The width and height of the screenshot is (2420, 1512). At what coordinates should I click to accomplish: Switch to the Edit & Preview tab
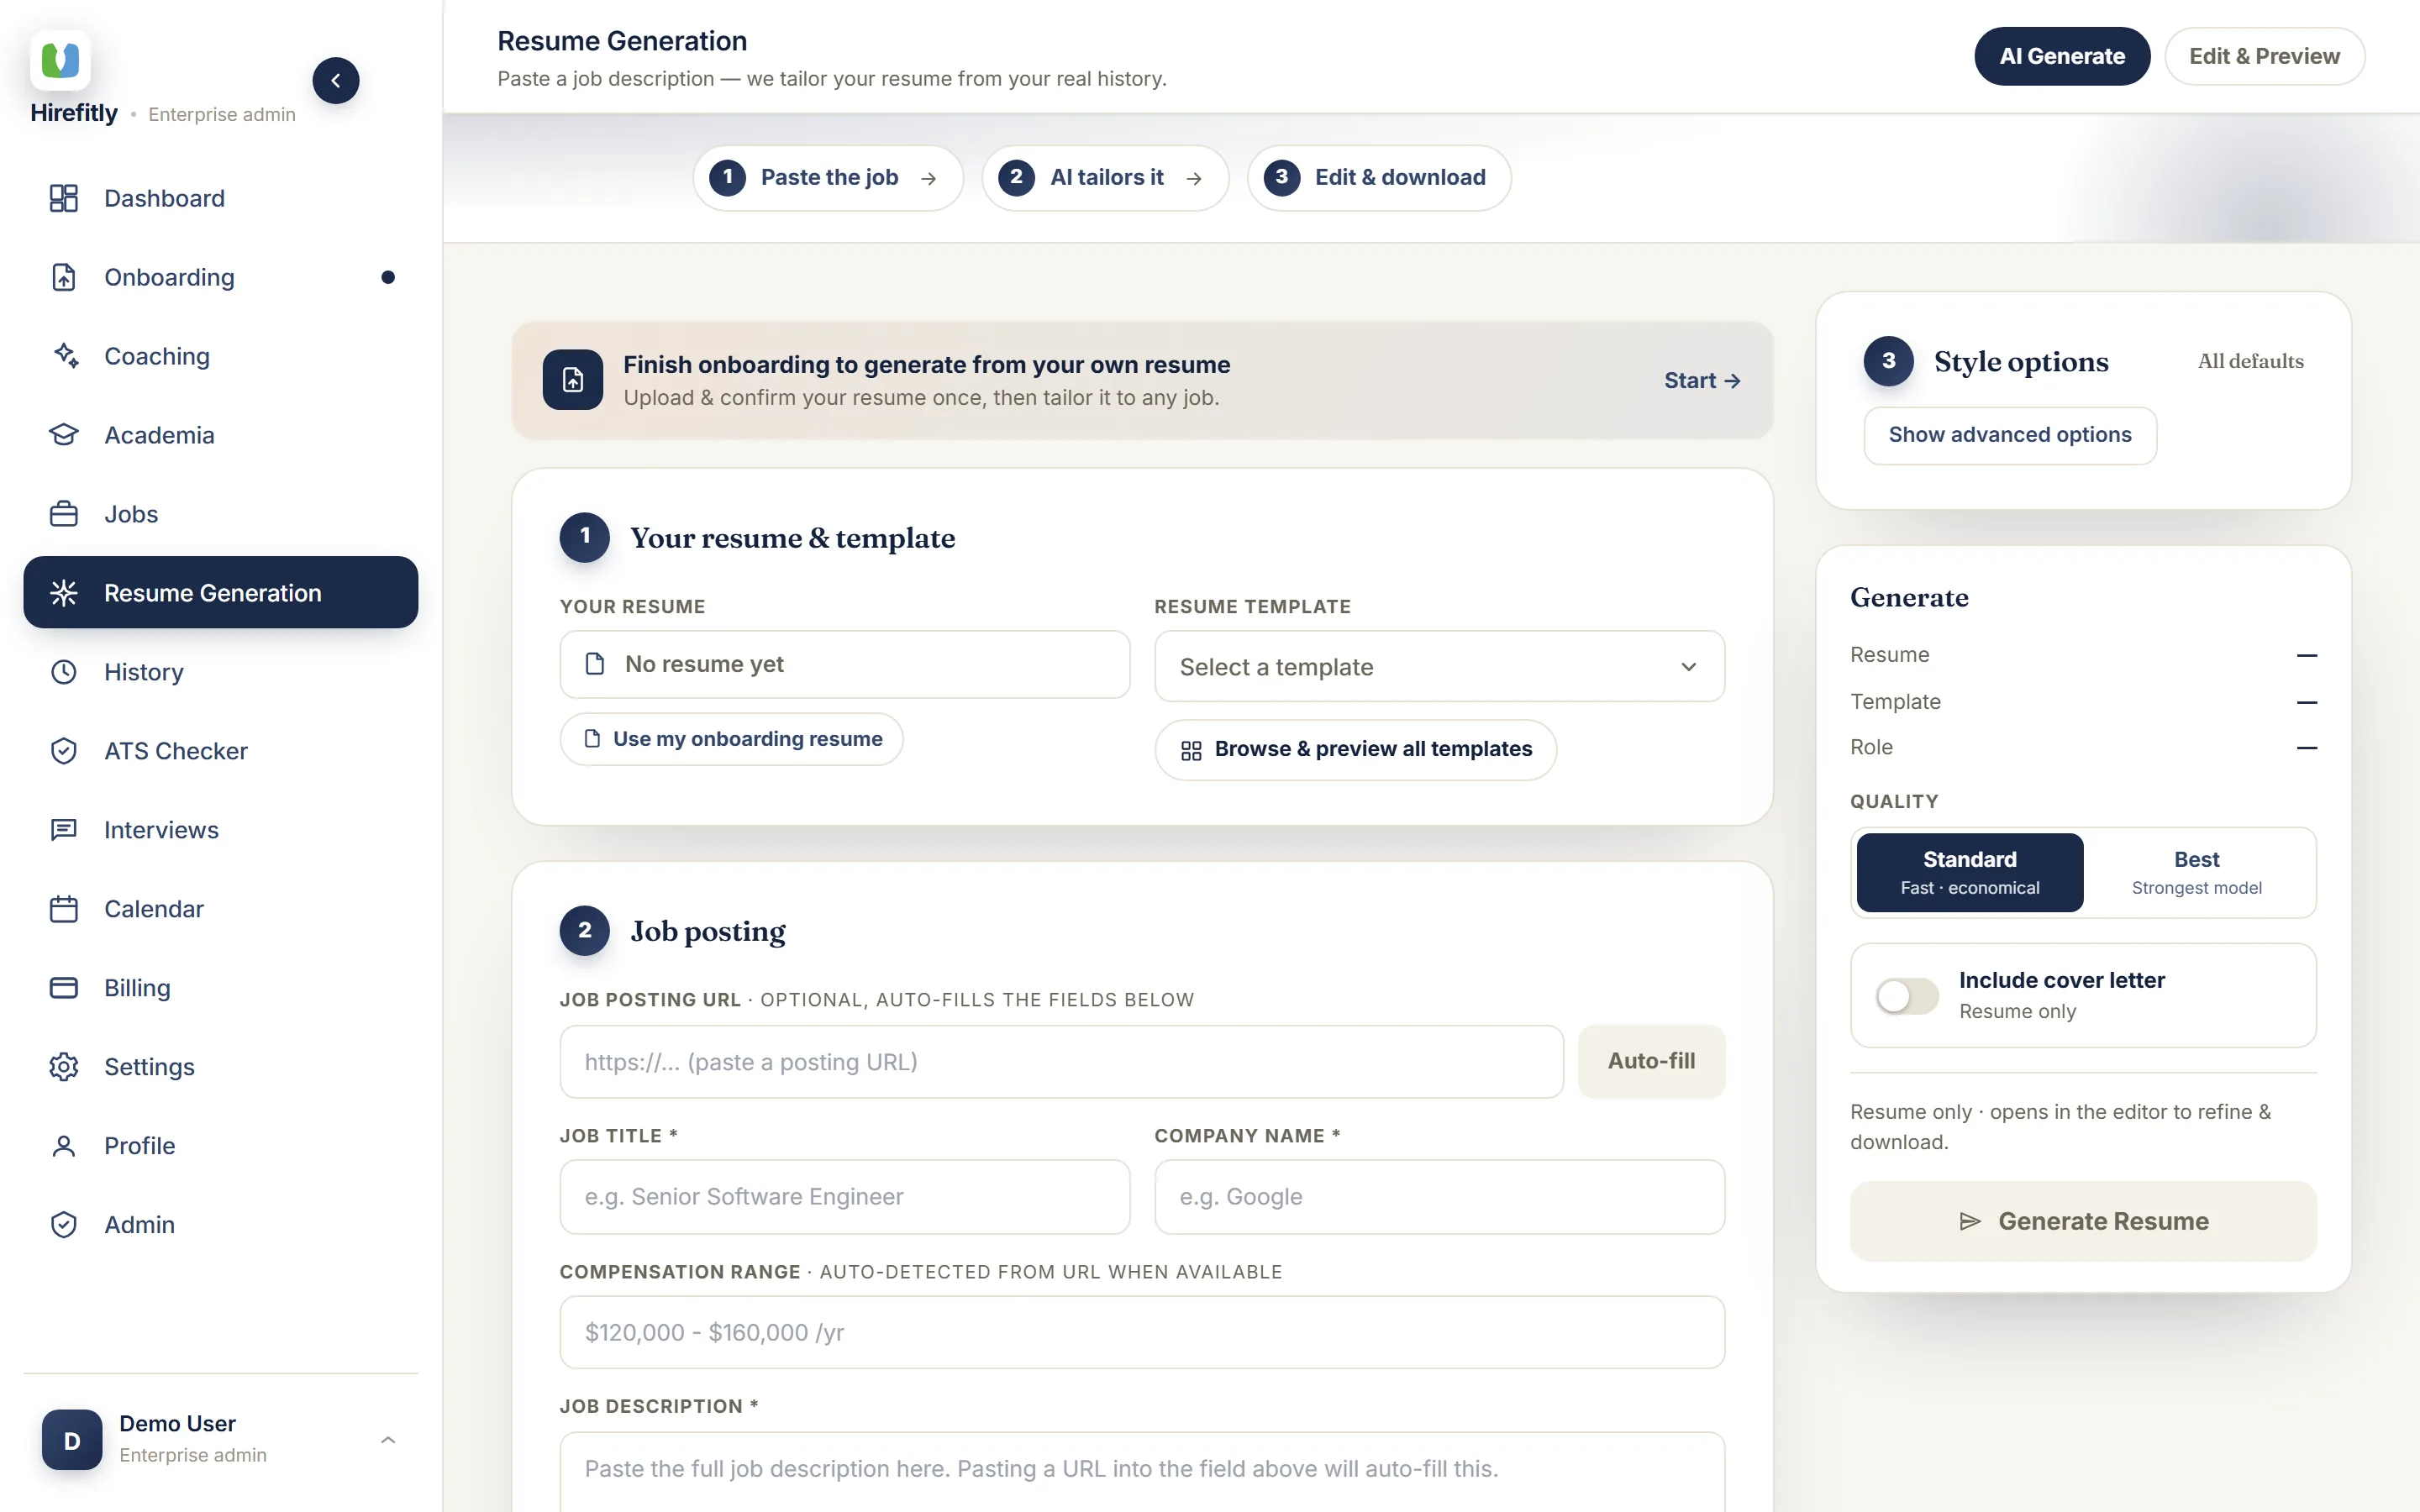[x=2264, y=56]
